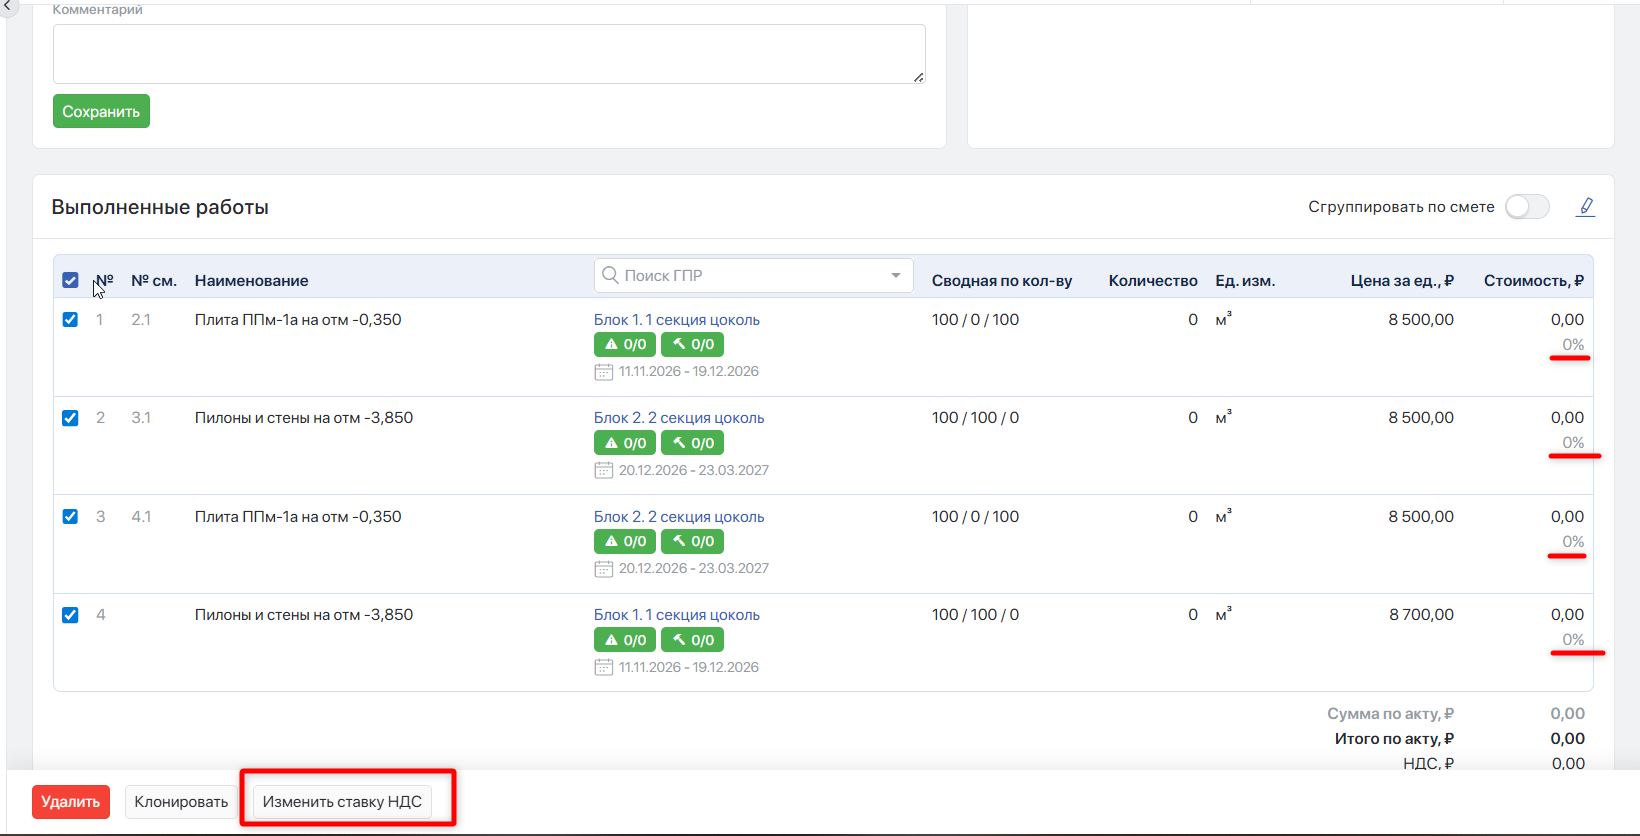Click the warning 0/0 badge in row 1
The height and width of the screenshot is (836, 1640).
625,344
